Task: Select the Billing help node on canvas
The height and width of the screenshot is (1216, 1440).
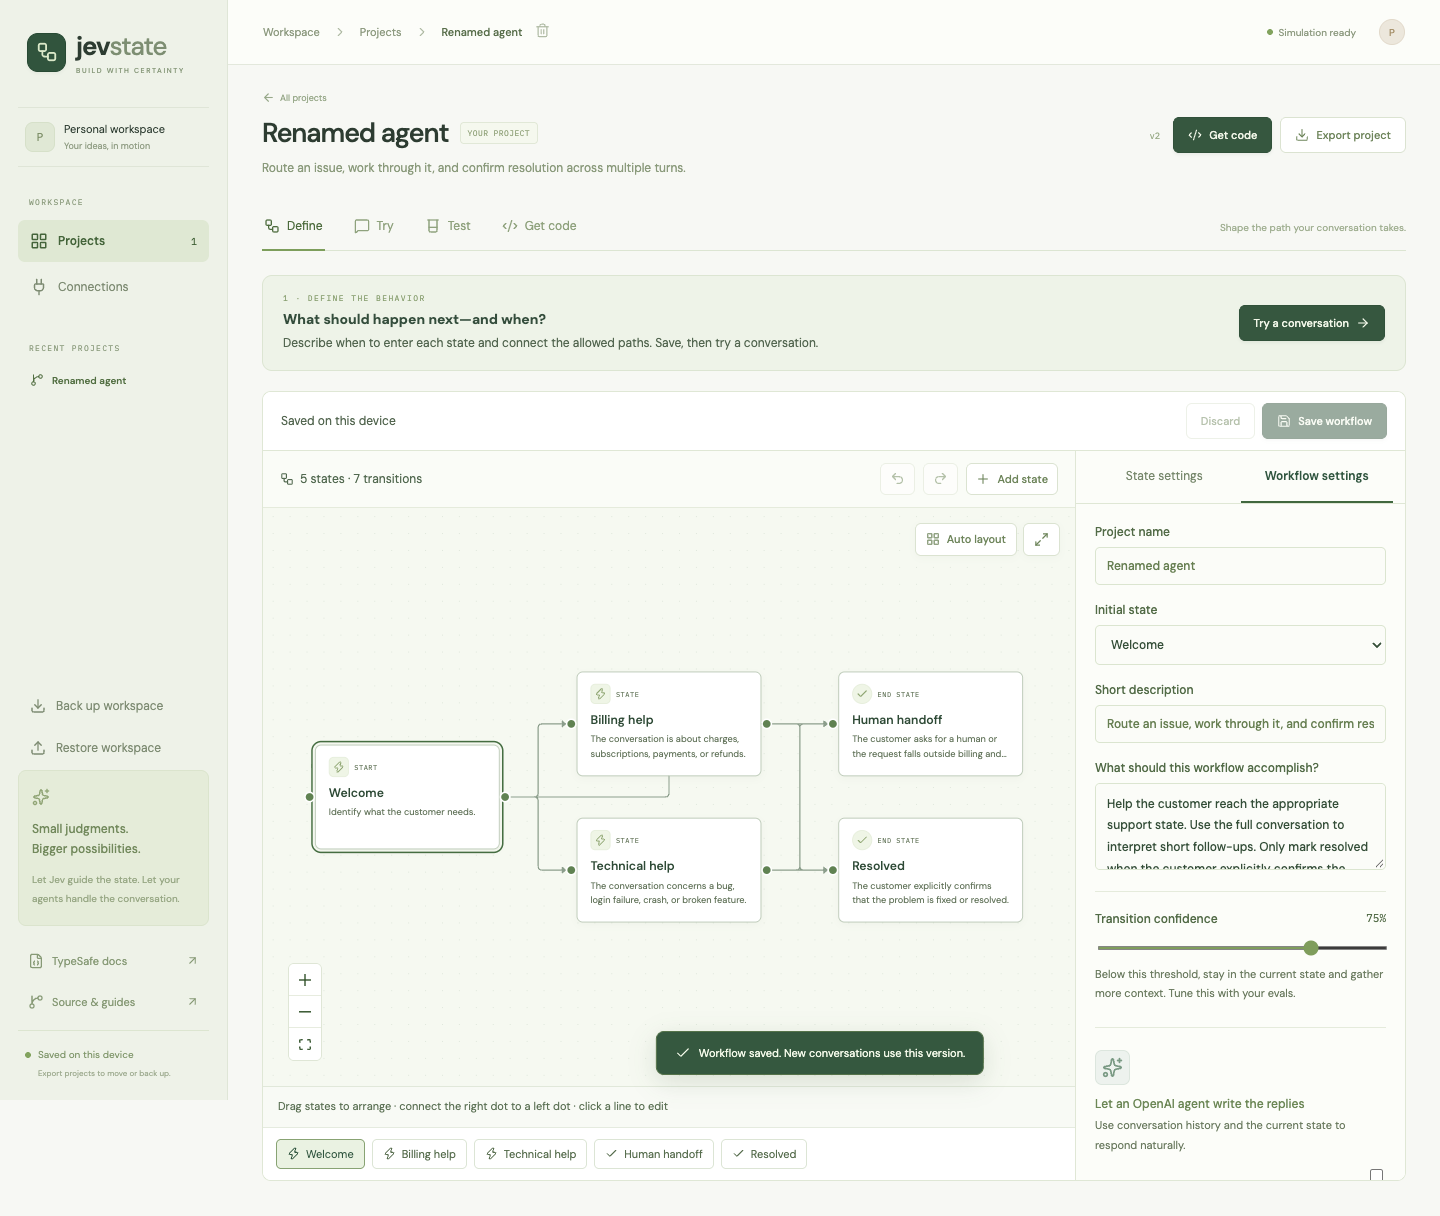Action: click(x=669, y=724)
